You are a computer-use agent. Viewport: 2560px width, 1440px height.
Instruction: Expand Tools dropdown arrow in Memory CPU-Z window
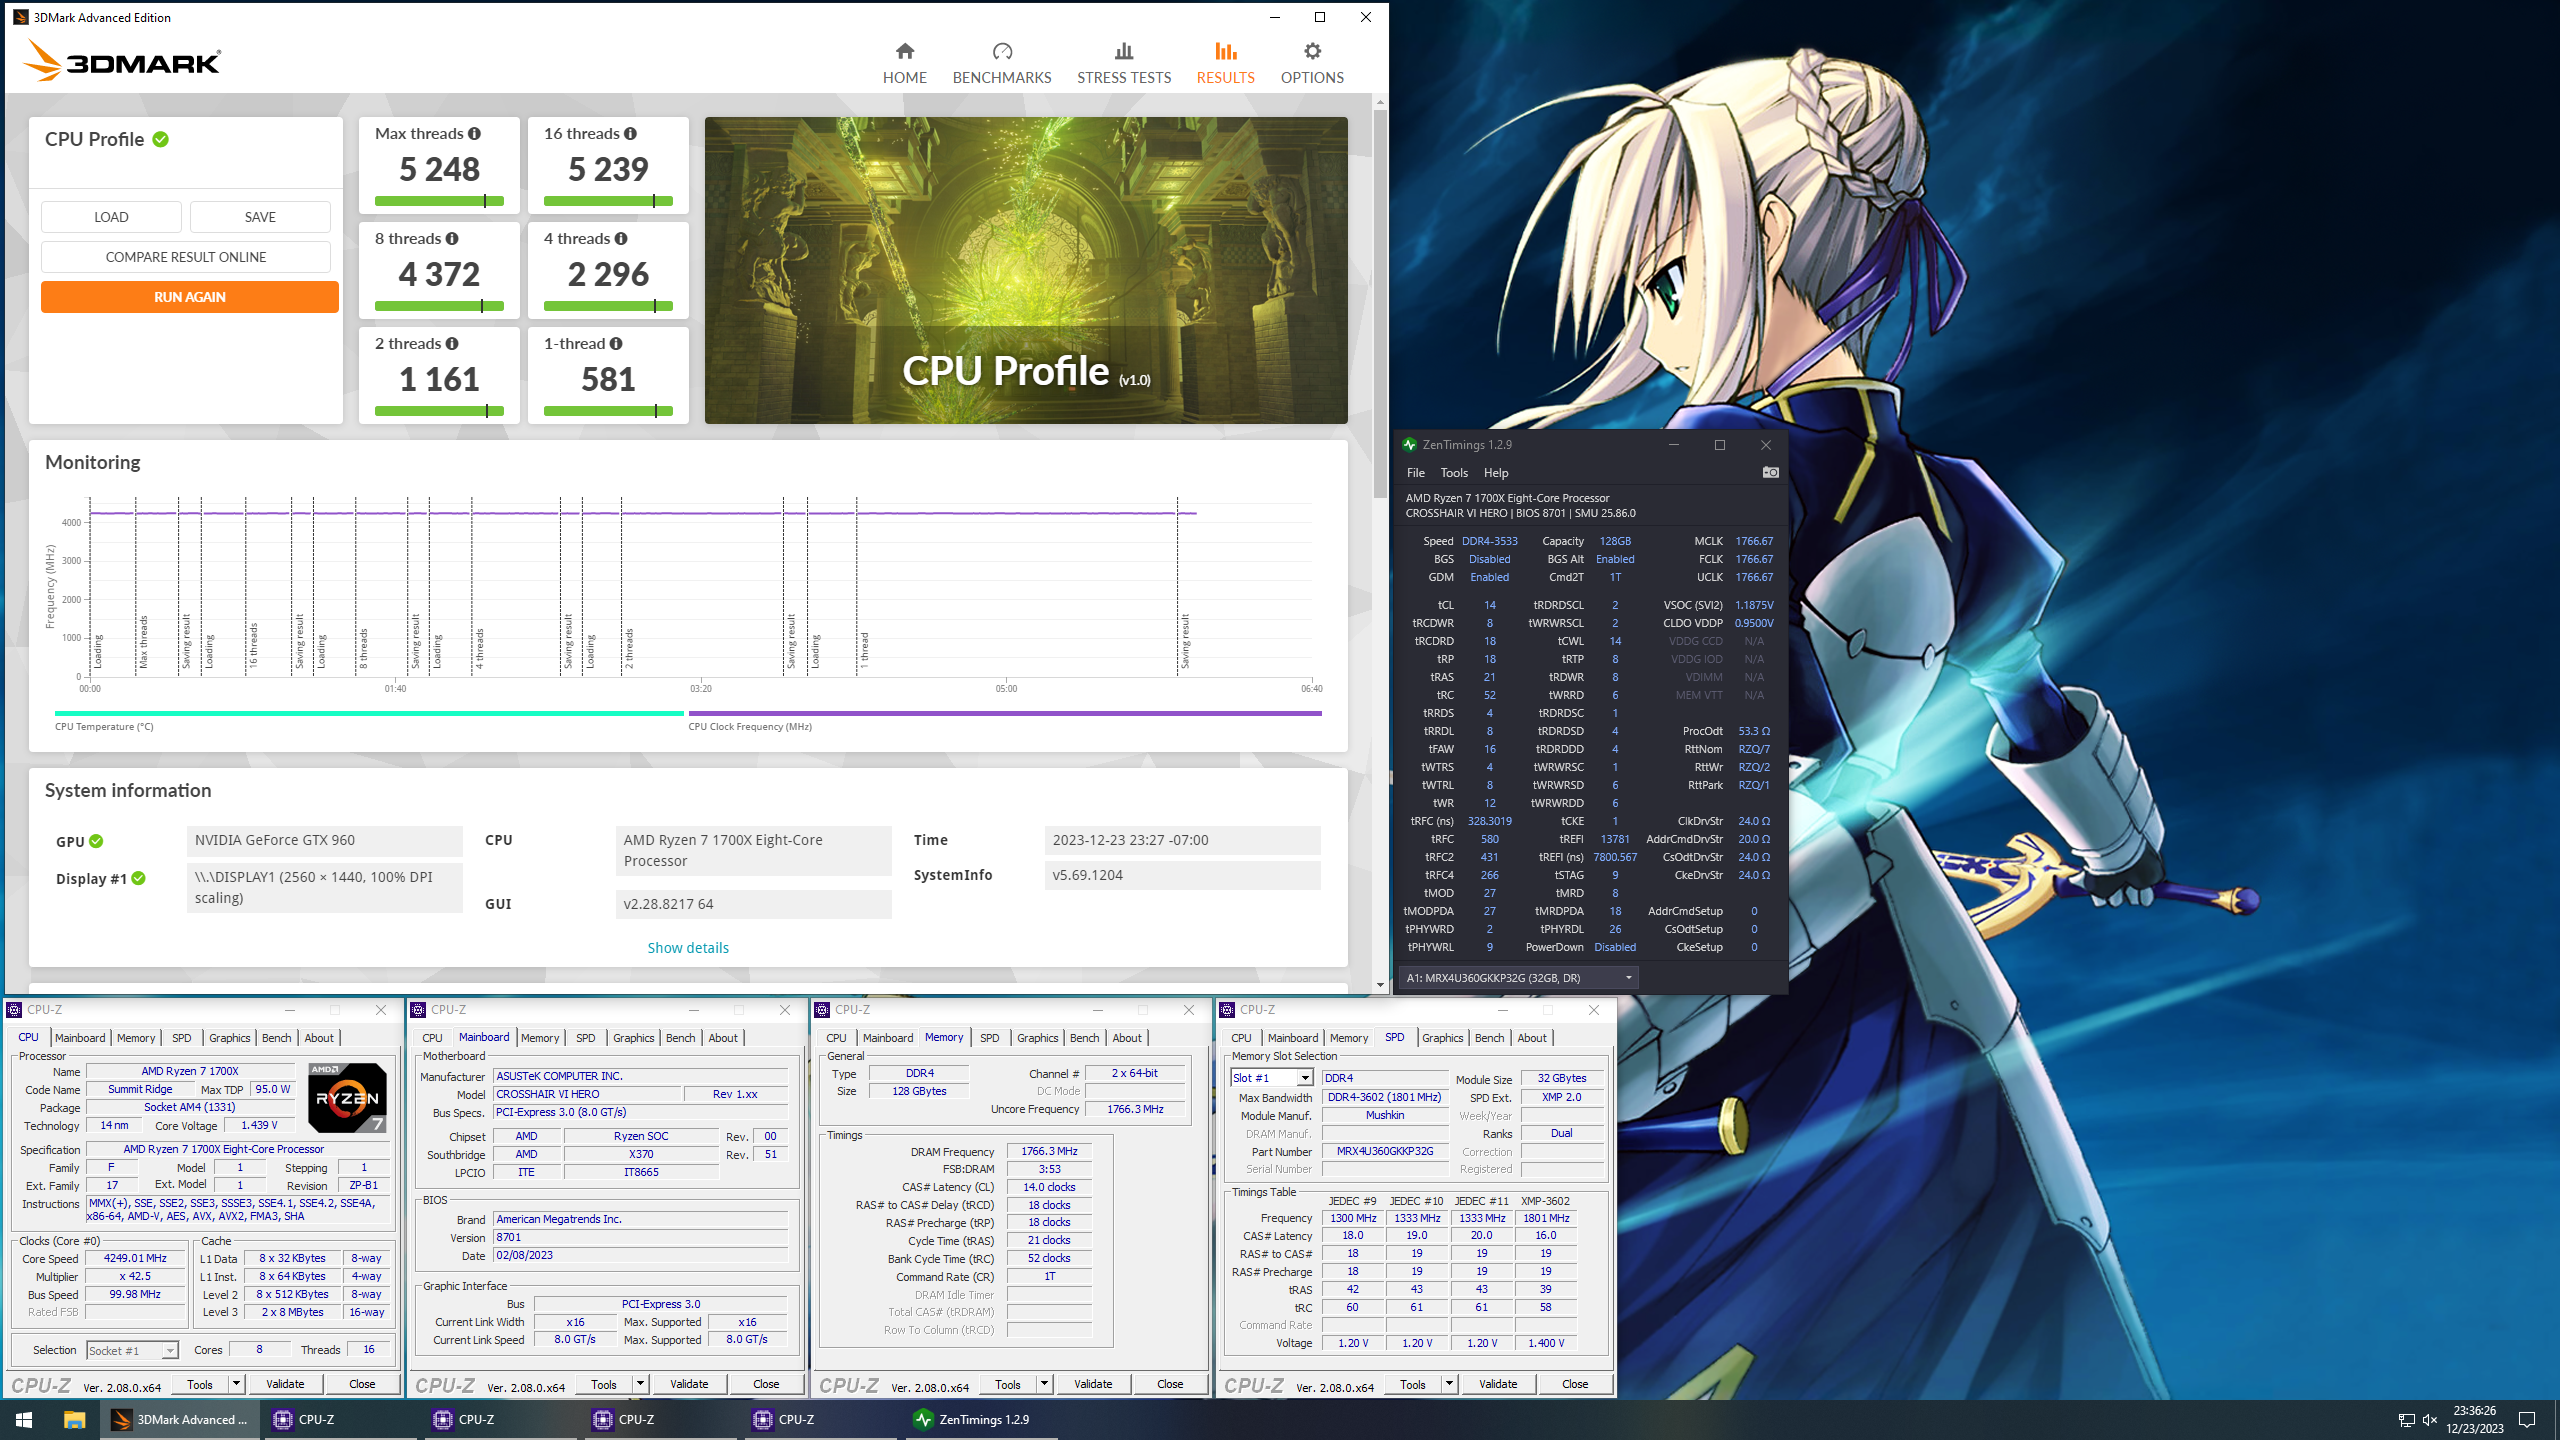point(1044,1384)
